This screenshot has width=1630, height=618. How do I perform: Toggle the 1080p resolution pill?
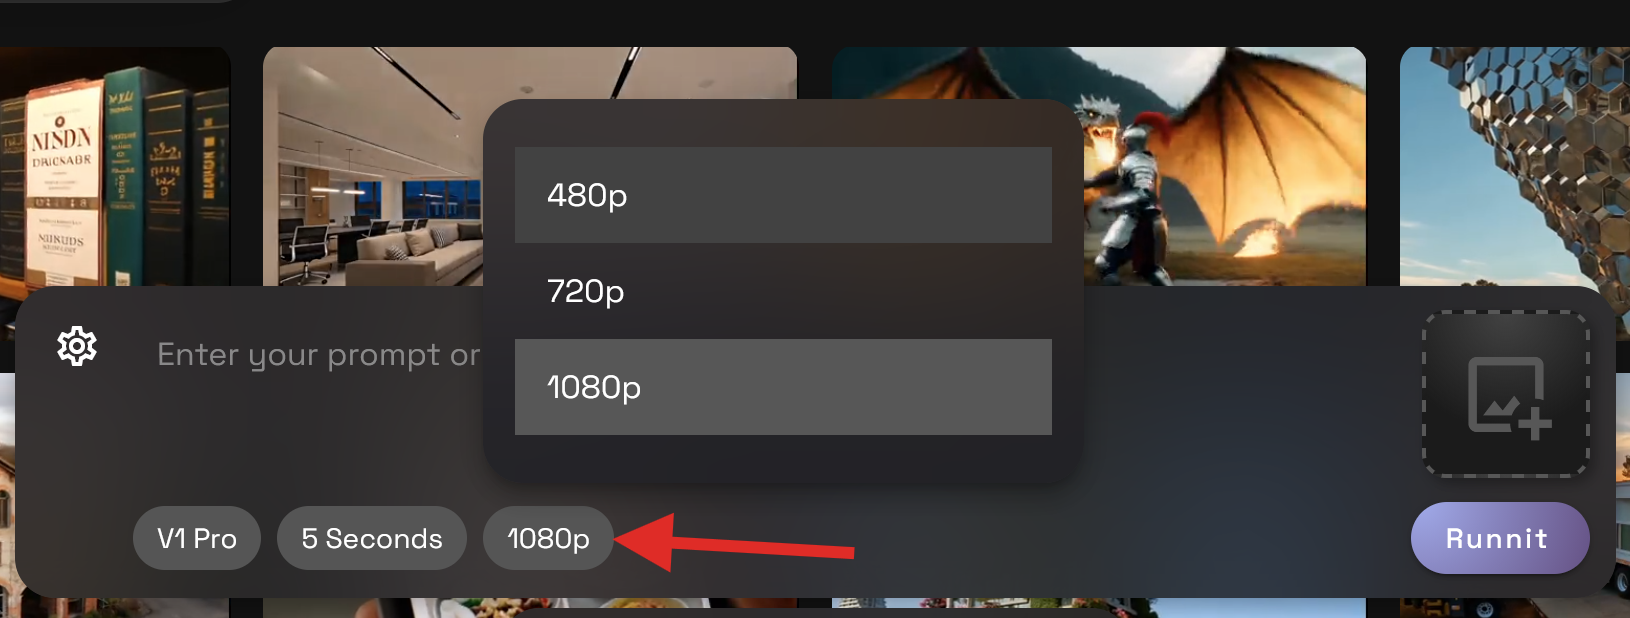tap(548, 538)
